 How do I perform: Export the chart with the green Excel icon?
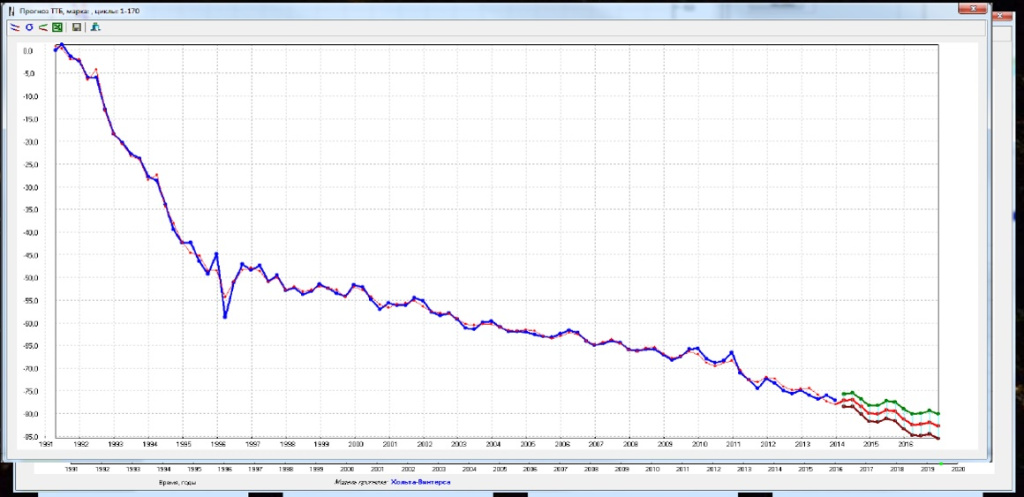click(x=57, y=27)
